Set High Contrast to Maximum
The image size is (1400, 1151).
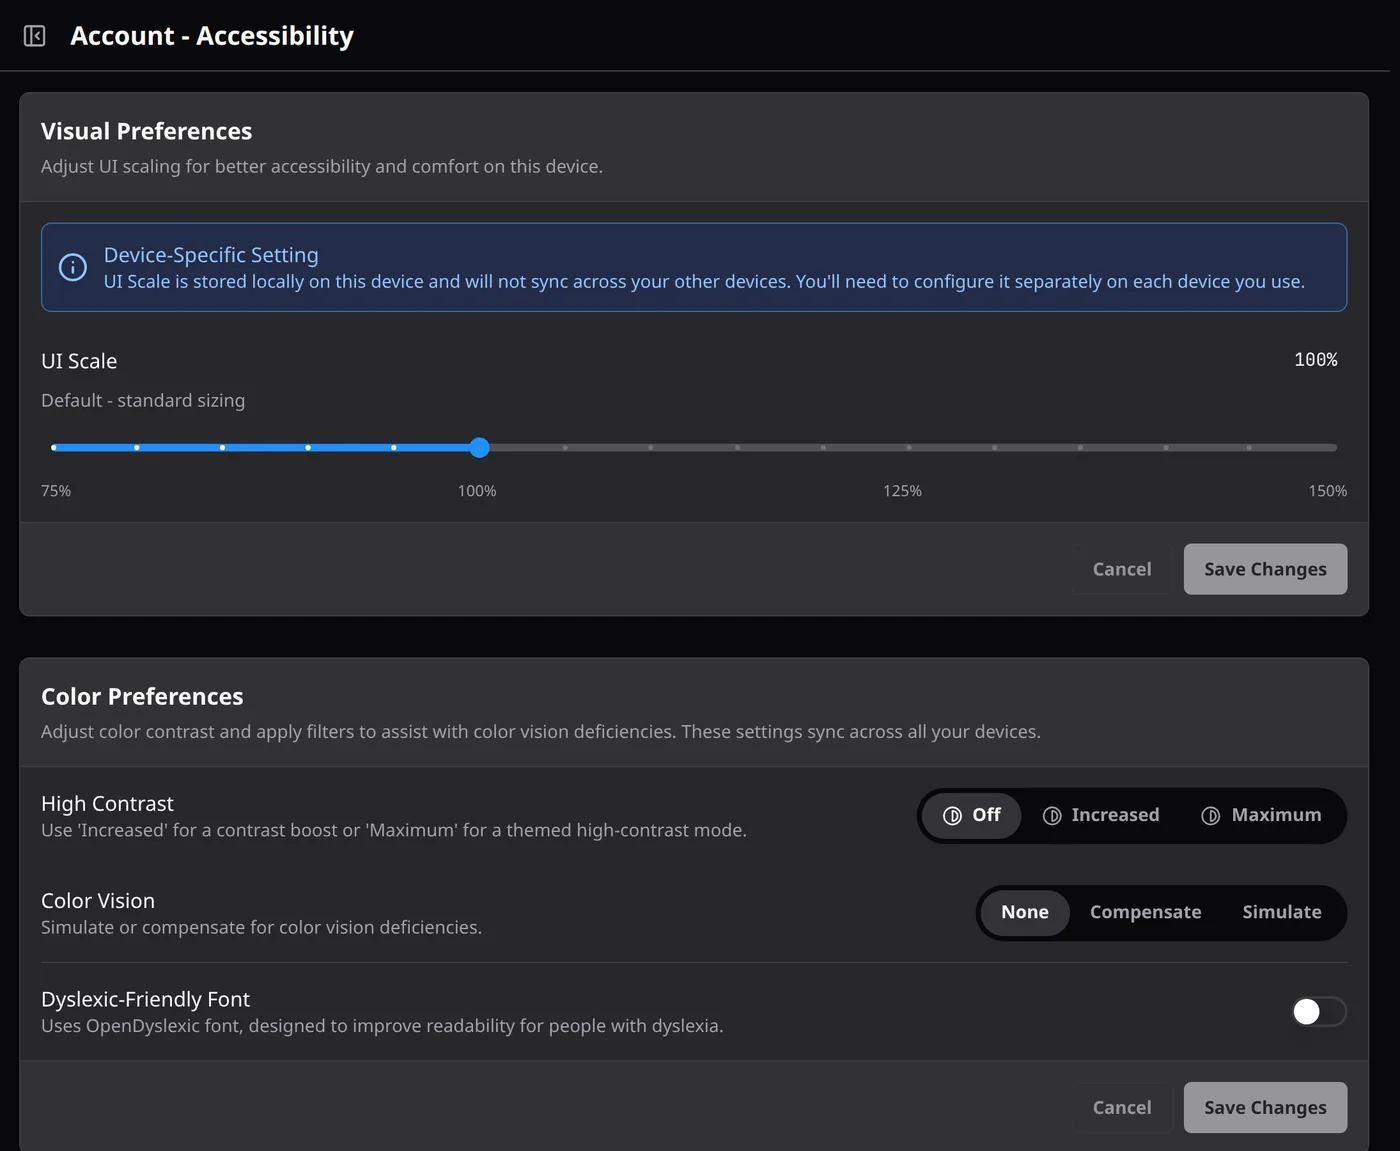pyautogui.click(x=1261, y=816)
